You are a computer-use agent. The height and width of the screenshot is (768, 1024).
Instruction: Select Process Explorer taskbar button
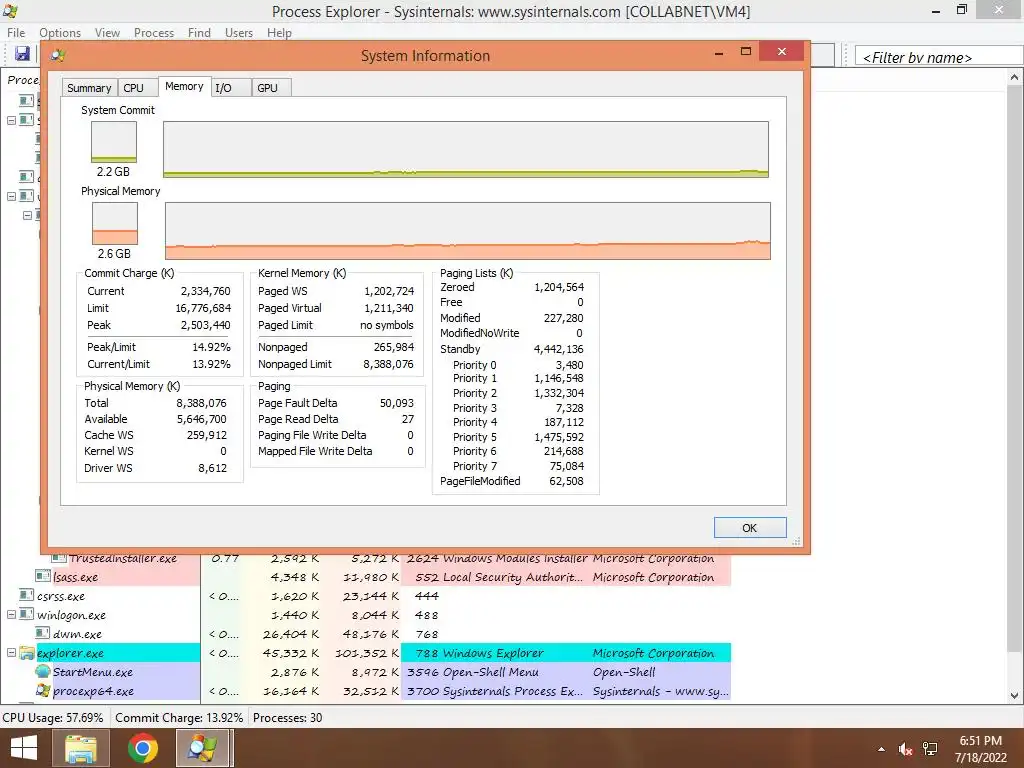click(x=202, y=748)
